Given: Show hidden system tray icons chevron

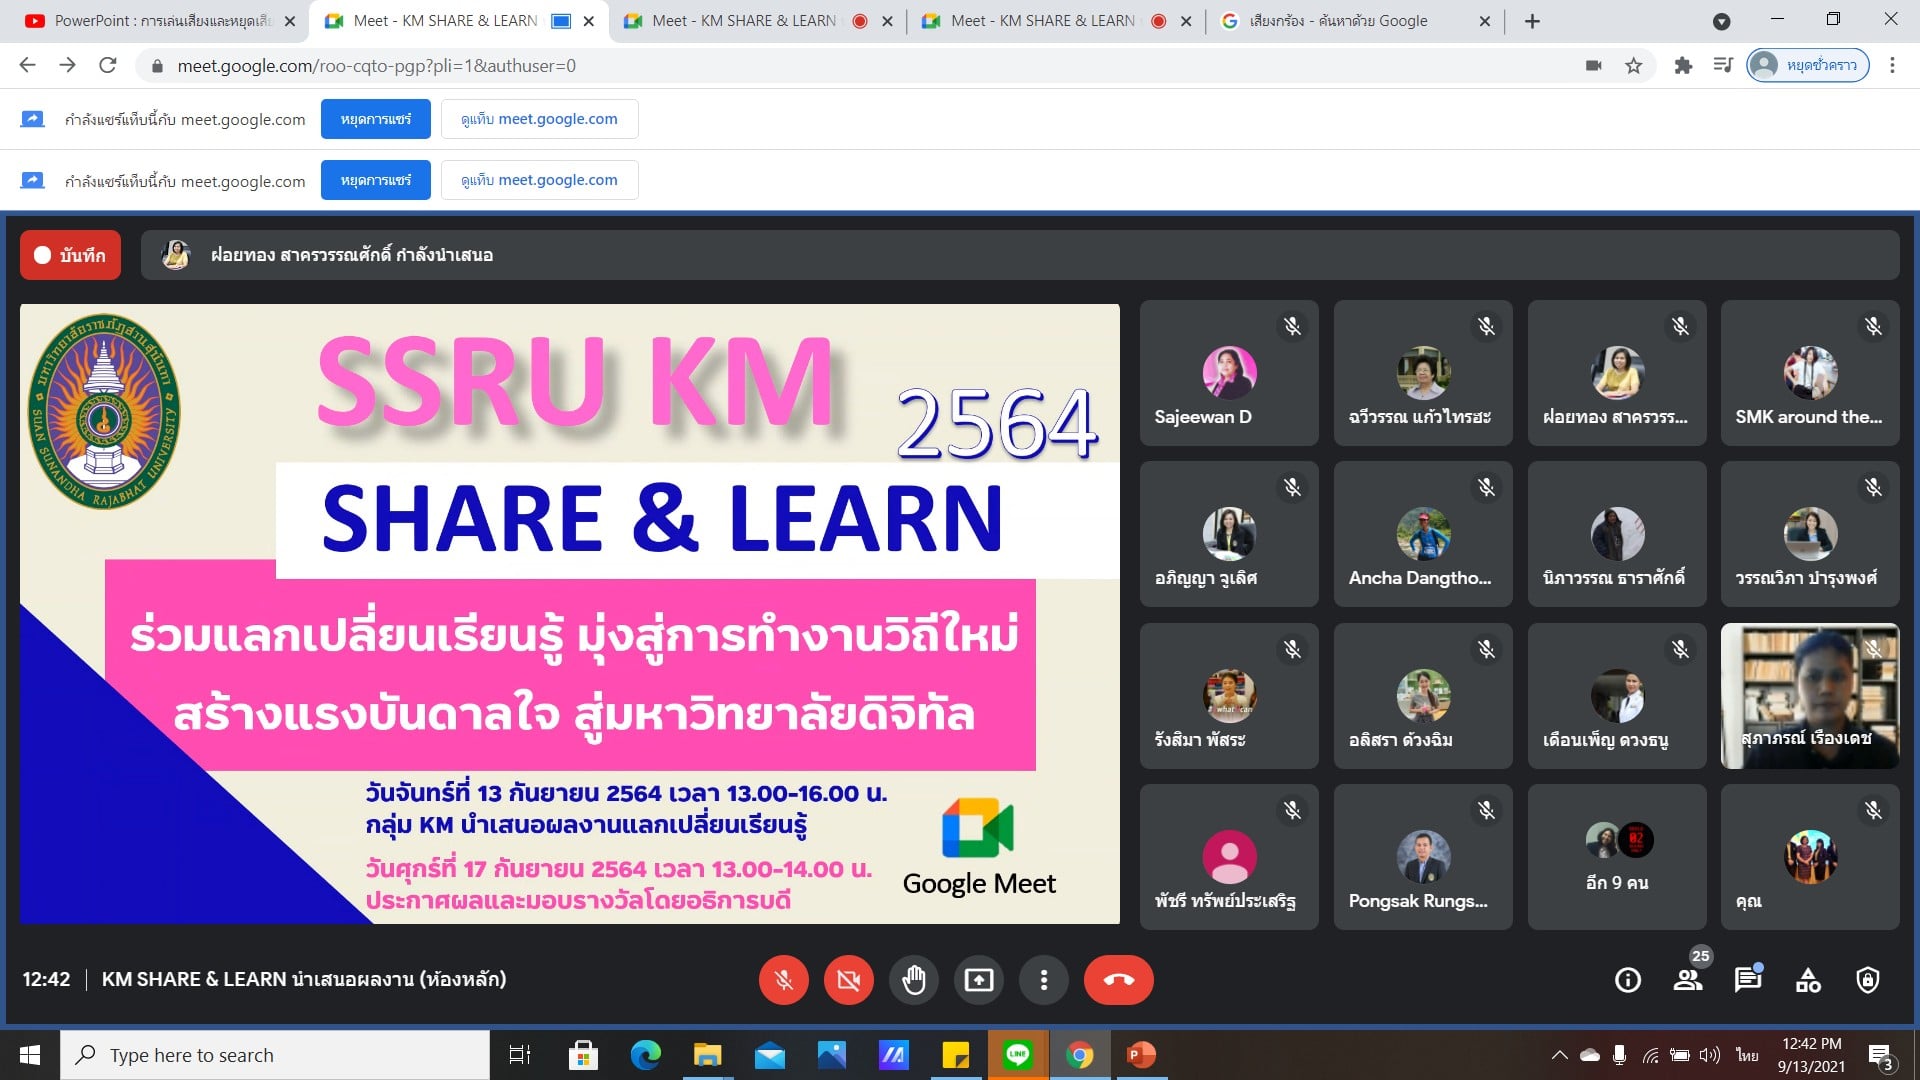Looking at the screenshot, I should point(1559,1055).
